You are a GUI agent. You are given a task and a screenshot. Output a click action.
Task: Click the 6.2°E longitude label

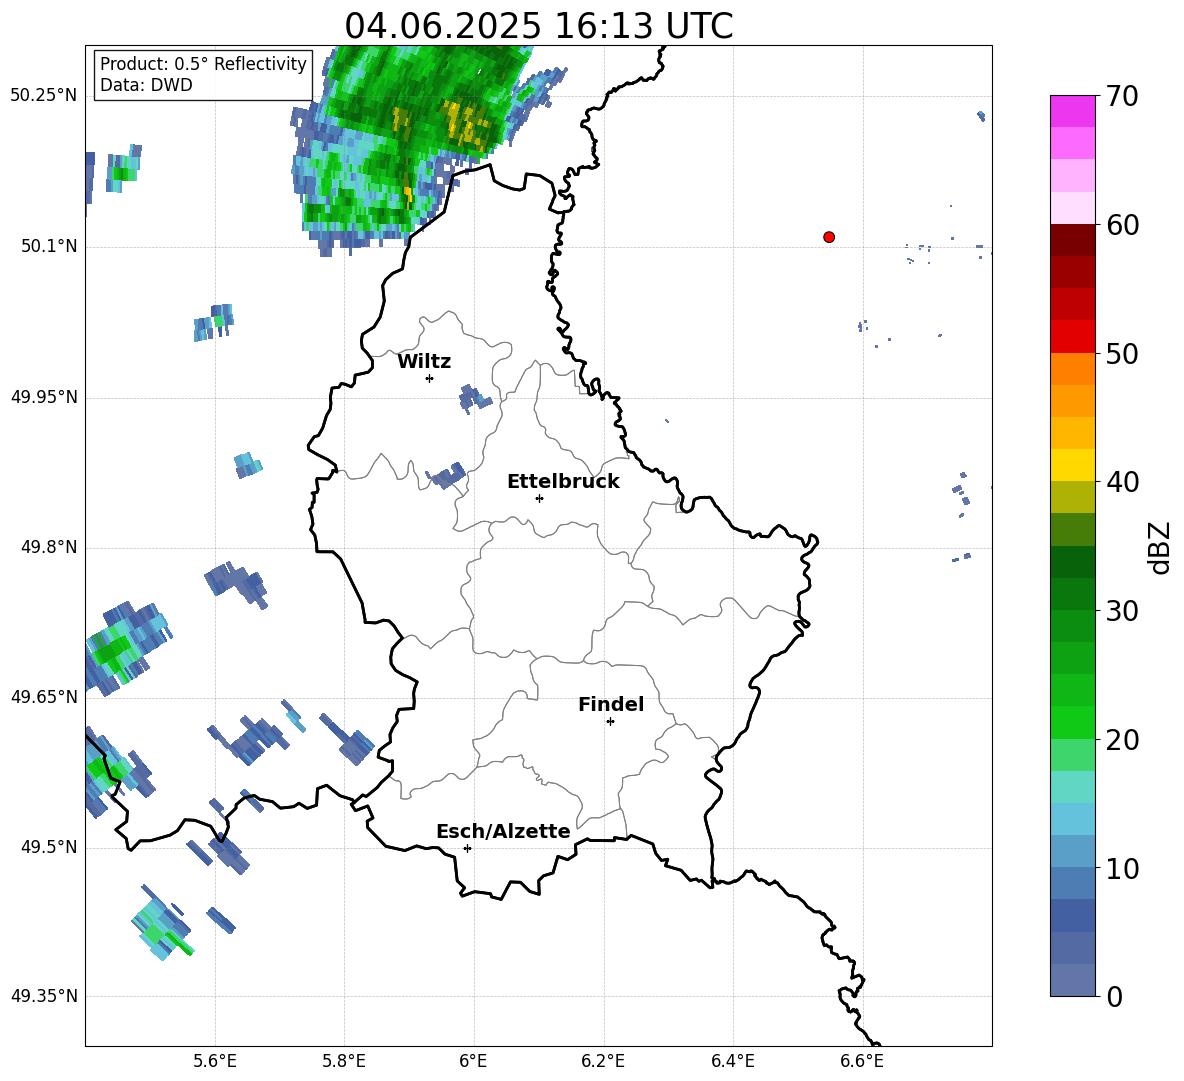[x=603, y=1061]
